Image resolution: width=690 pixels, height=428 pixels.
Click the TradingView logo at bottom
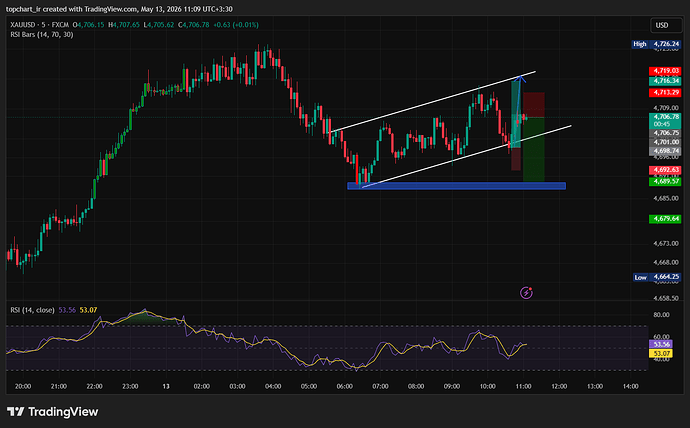click(x=52, y=412)
